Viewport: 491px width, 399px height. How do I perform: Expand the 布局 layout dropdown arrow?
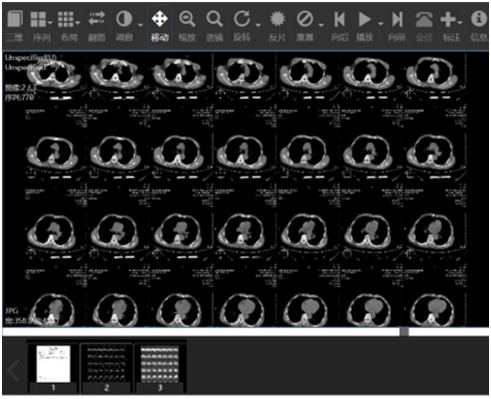pyautogui.click(x=78, y=23)
